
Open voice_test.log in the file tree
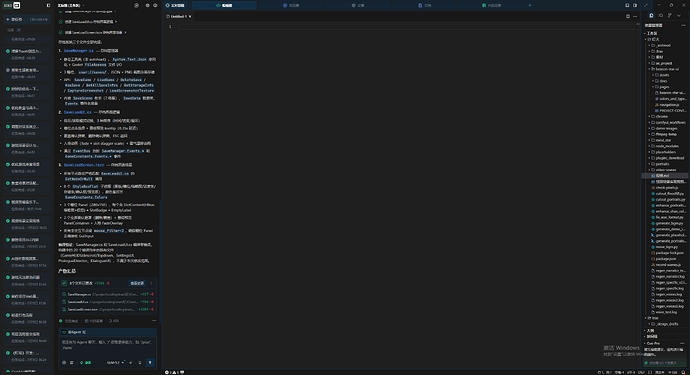click(666, 312)
